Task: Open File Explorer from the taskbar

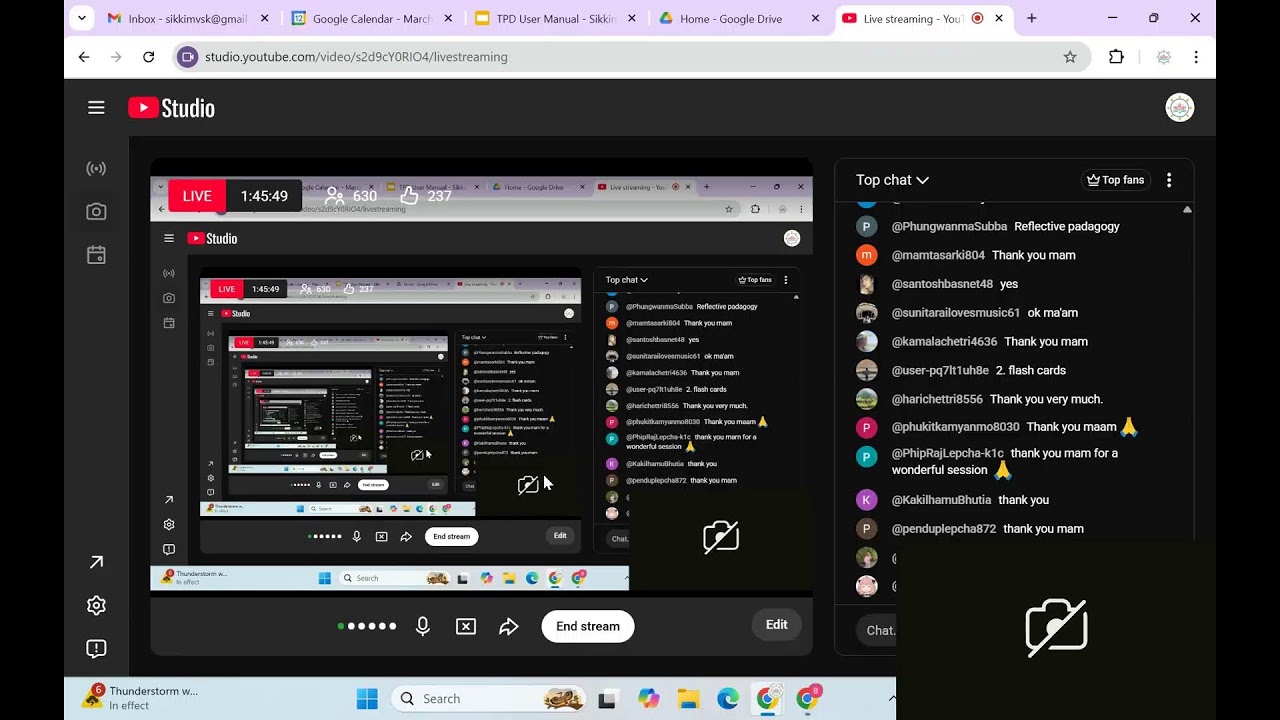Action: (x=688, y=699)
